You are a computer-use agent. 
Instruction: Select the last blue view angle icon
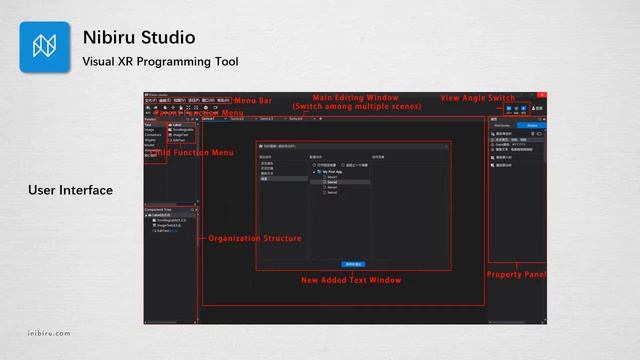point(524,108)
